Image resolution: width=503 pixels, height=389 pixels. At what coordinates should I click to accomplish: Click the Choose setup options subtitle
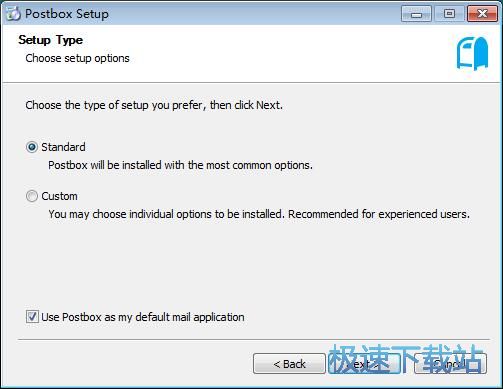tap(77, 58)
